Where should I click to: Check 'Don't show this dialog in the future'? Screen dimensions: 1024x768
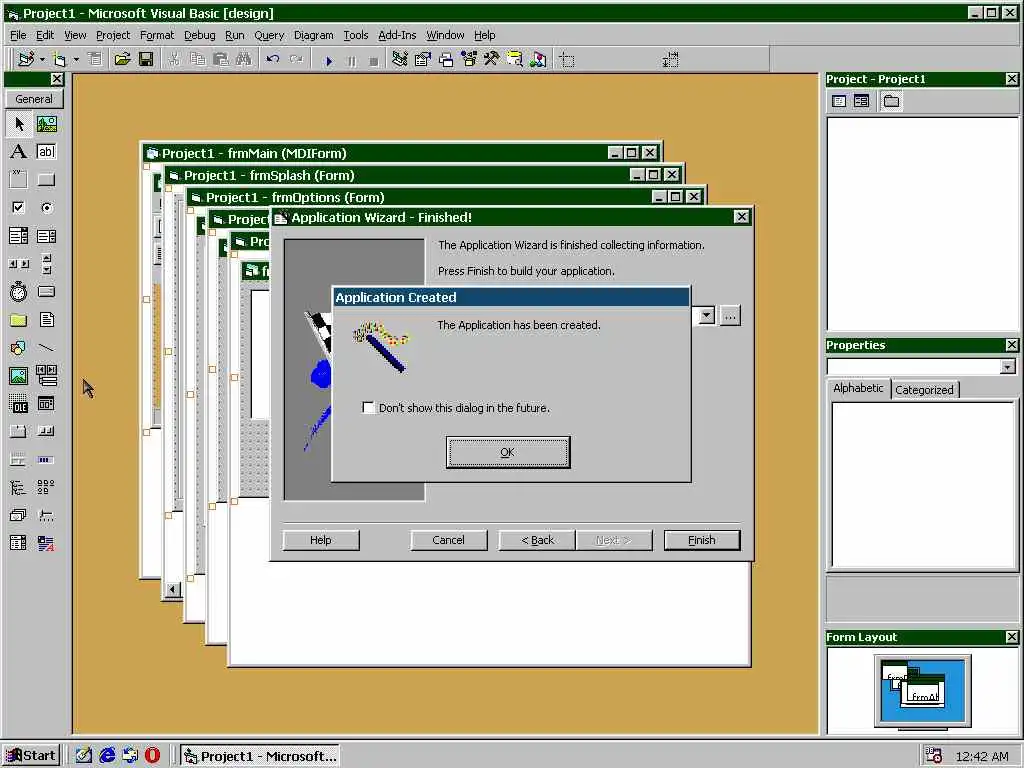tap(368, 408)
